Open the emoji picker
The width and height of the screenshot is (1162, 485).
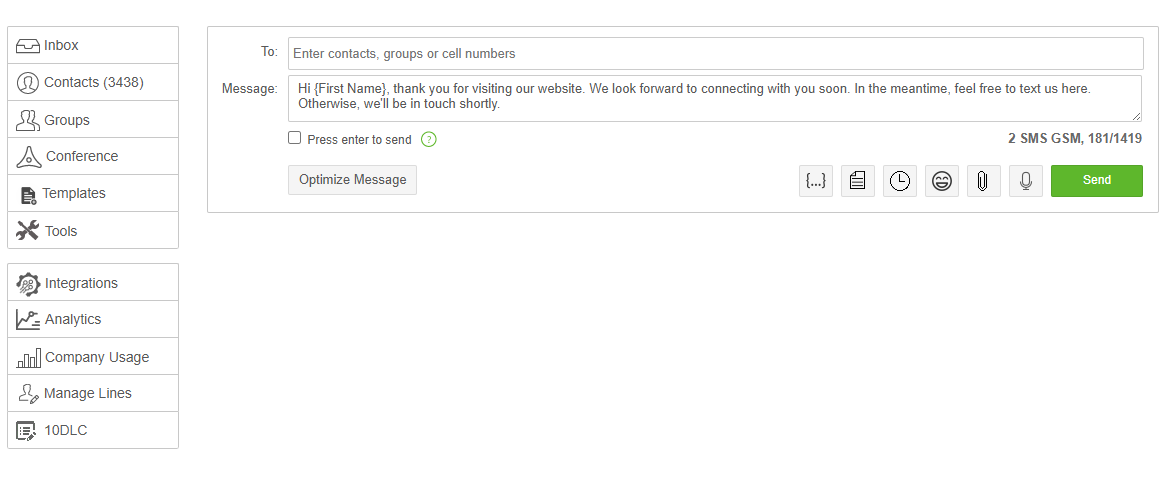pos(942,181)
